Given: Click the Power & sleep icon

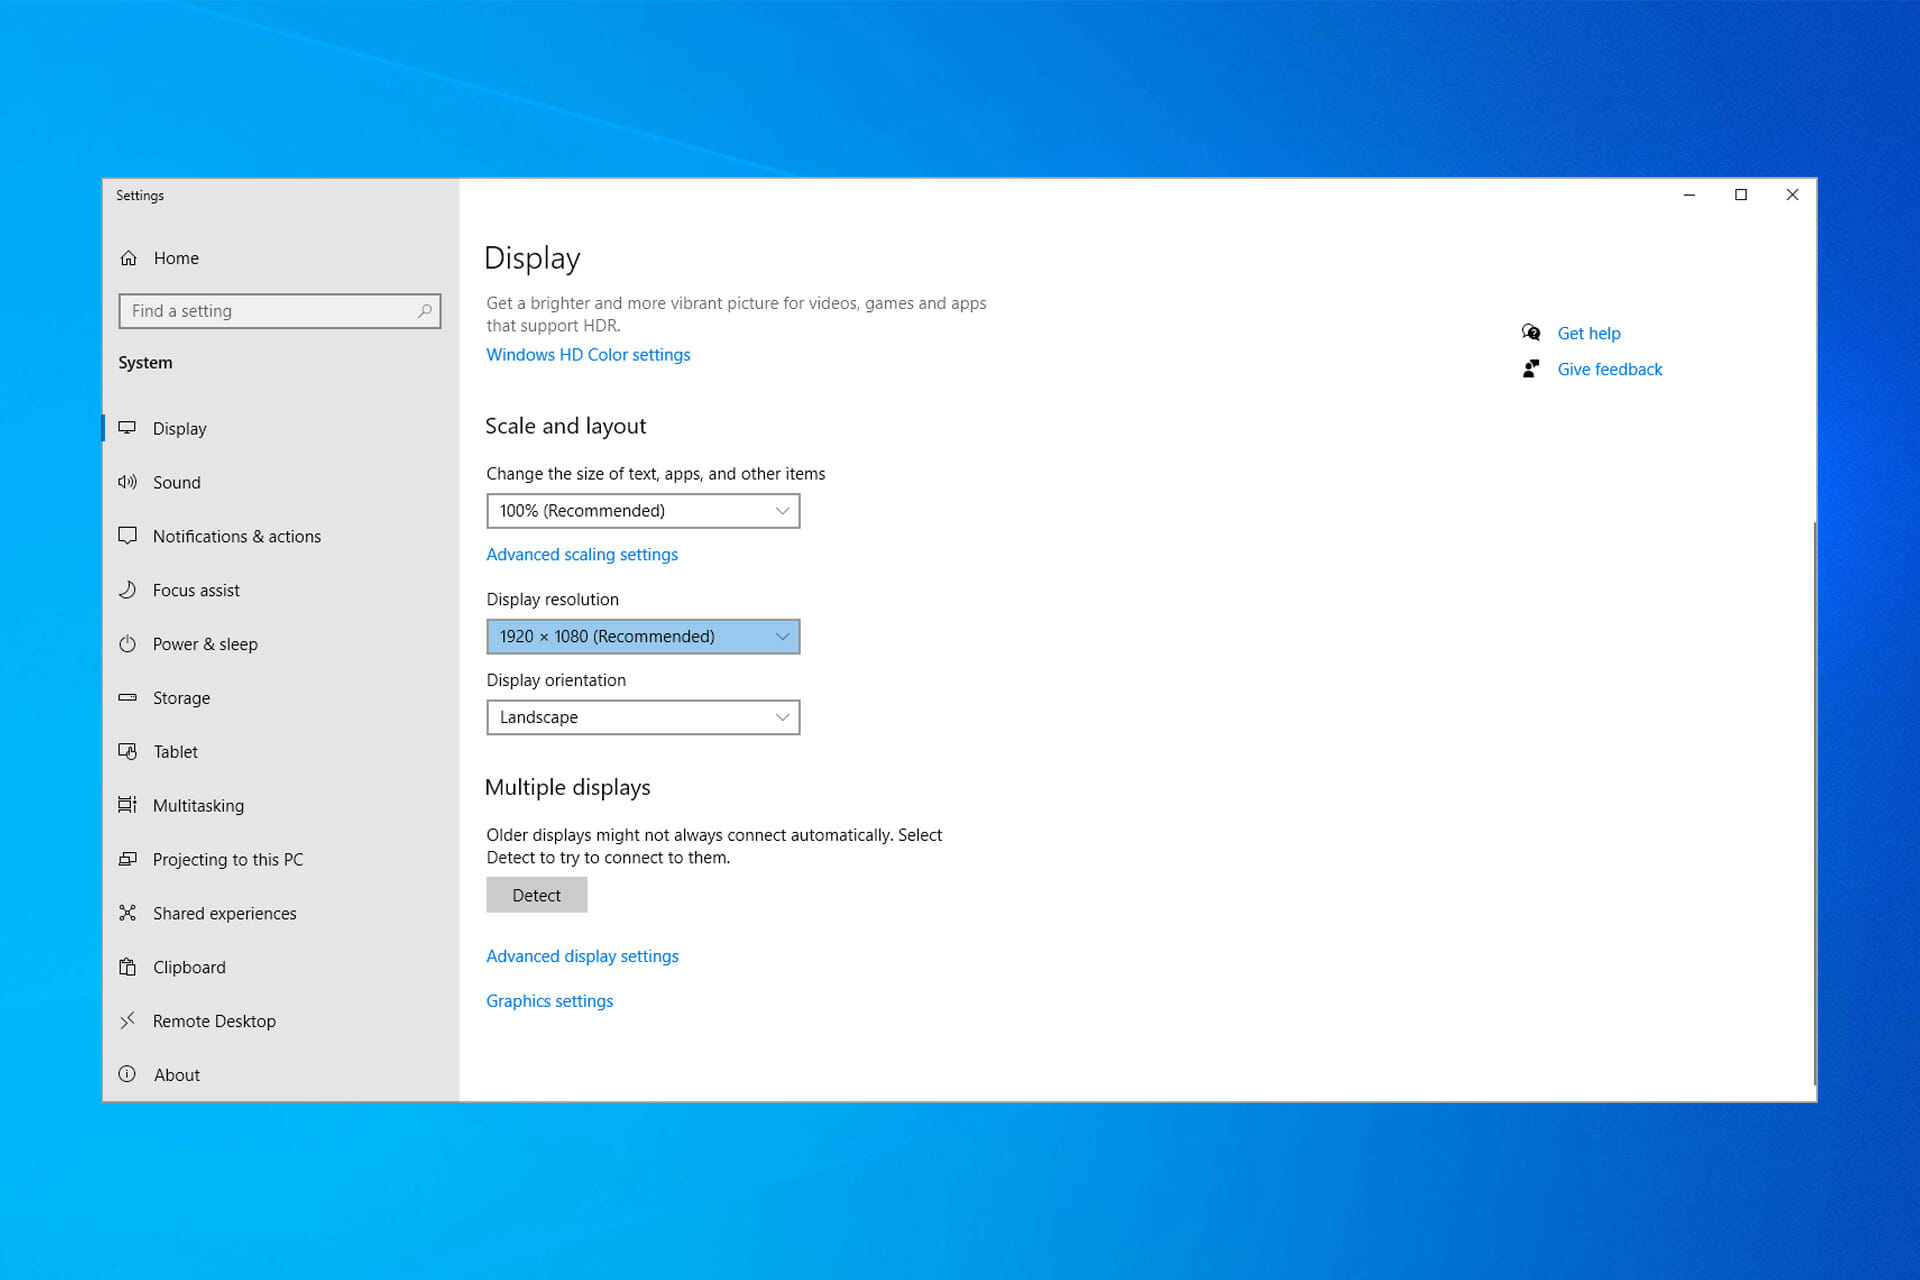Looking at the screenshot, I should (x=127, y=644).
